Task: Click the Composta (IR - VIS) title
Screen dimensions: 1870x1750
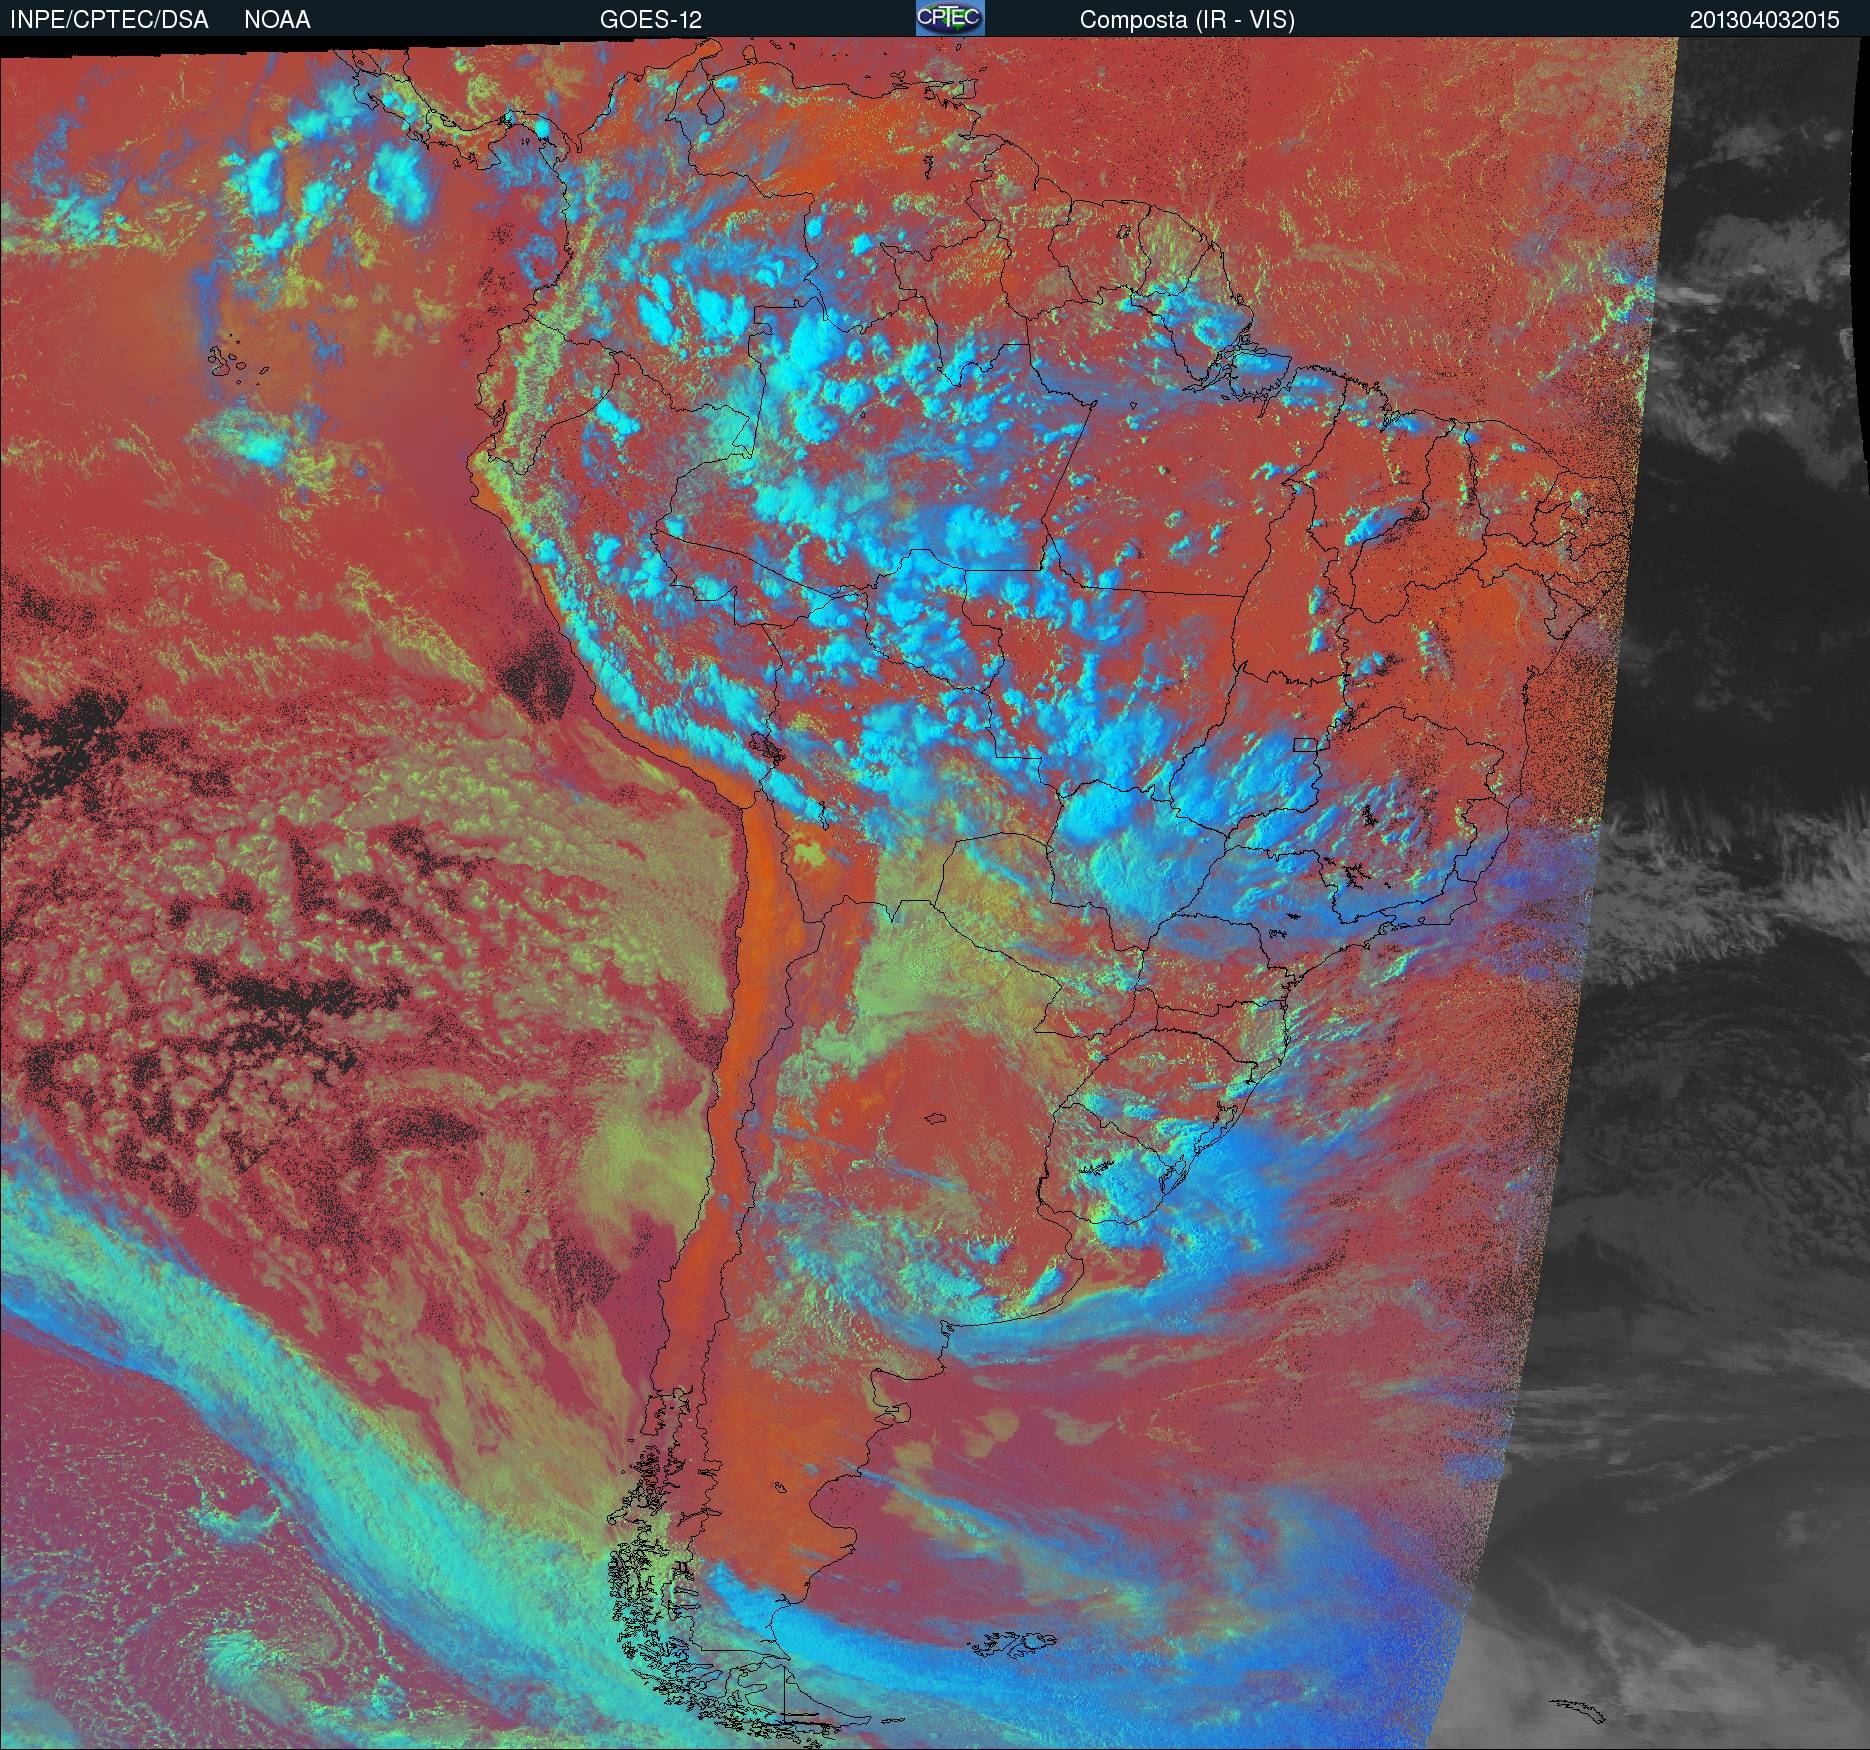Action: 1187,20
